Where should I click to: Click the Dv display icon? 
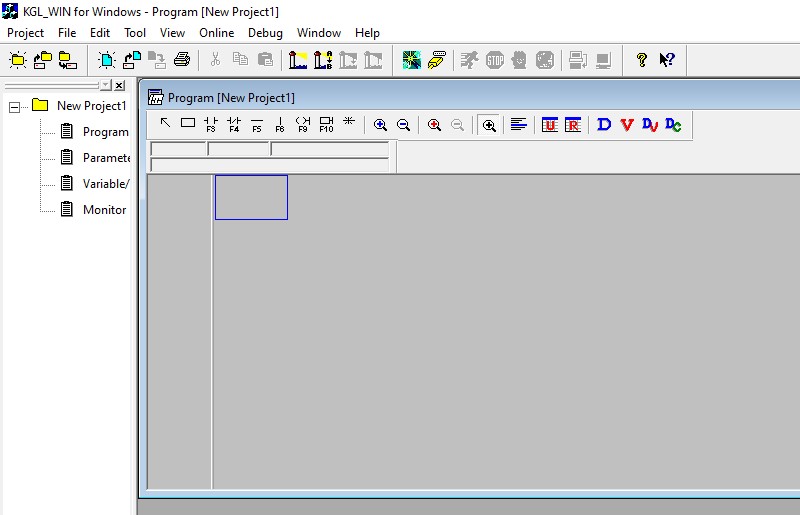click(650, 125)
